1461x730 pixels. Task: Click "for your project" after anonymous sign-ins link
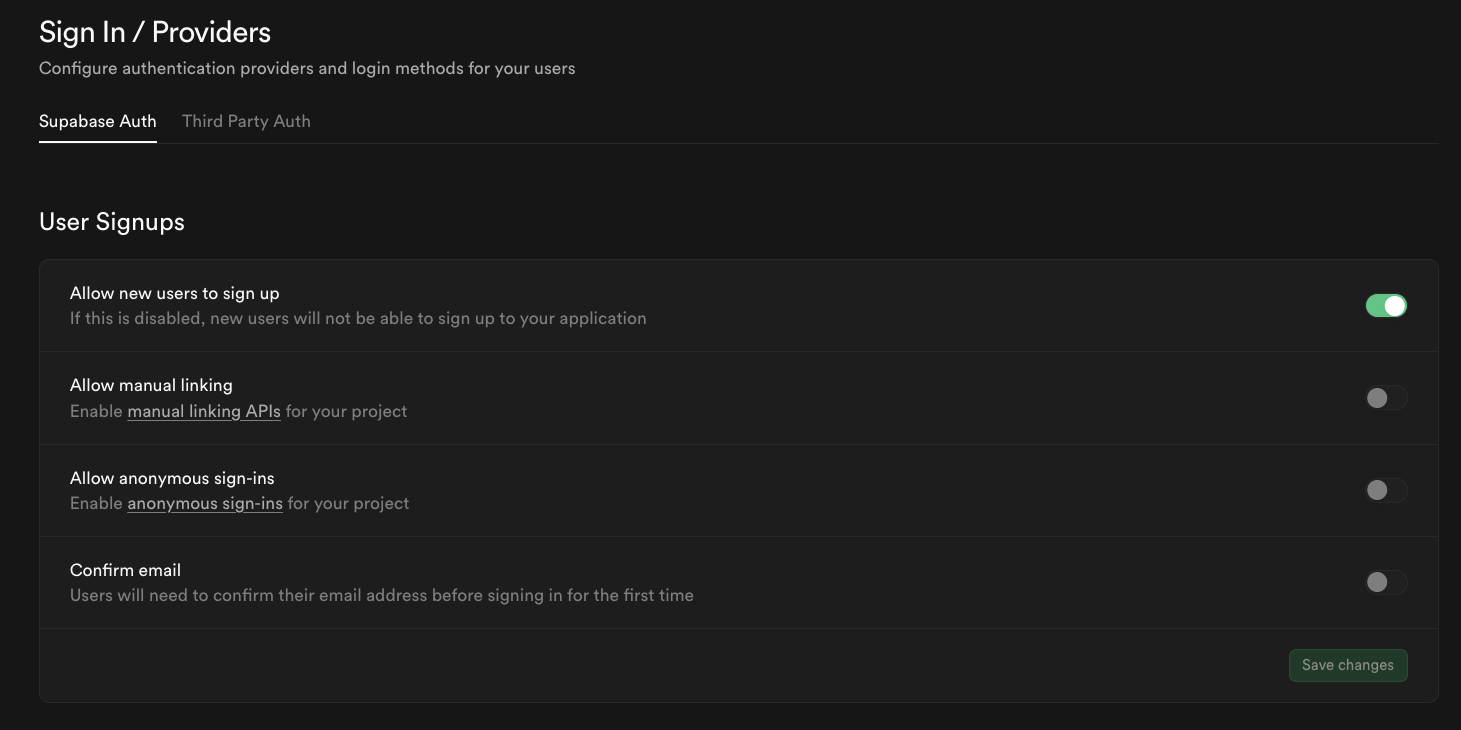tap(348, 503)
